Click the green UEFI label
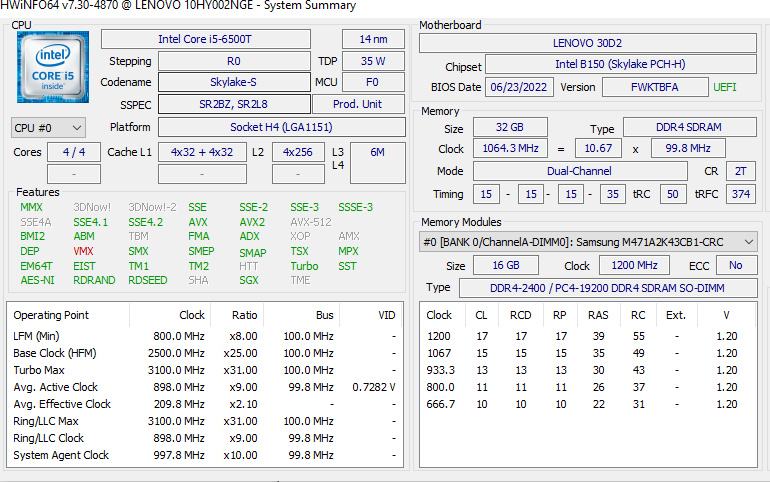This screenshot has width=770, height=482. pos(724,87)
